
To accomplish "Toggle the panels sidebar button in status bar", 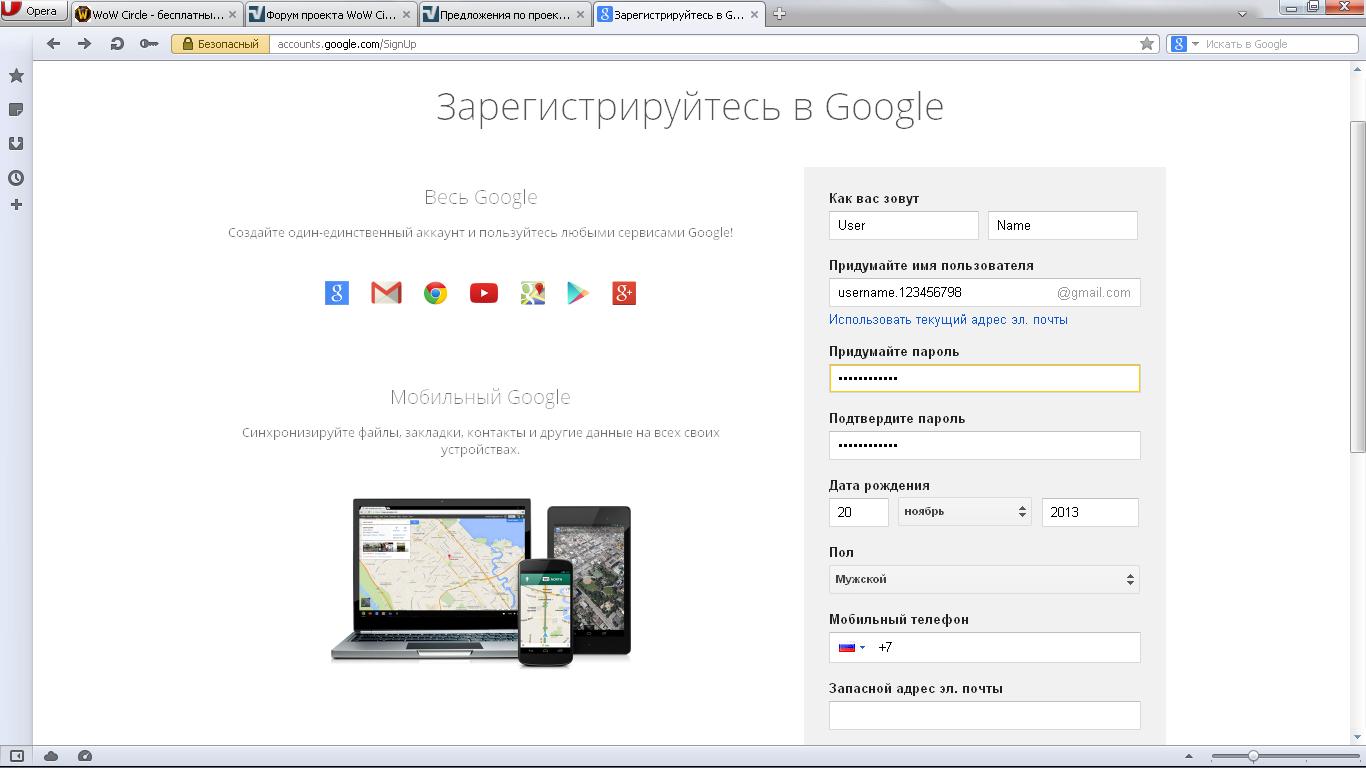I will [16, 757].
